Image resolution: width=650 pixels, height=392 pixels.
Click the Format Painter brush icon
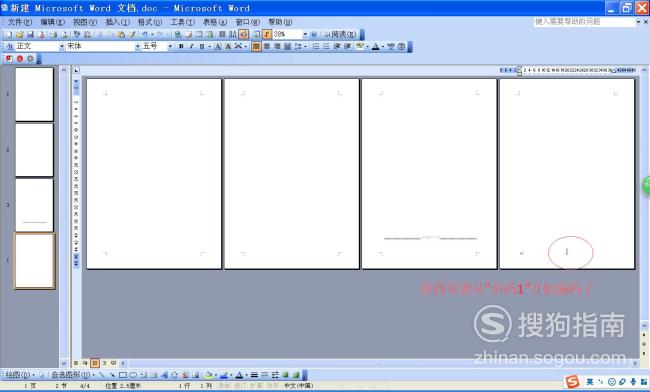[132, 34]
